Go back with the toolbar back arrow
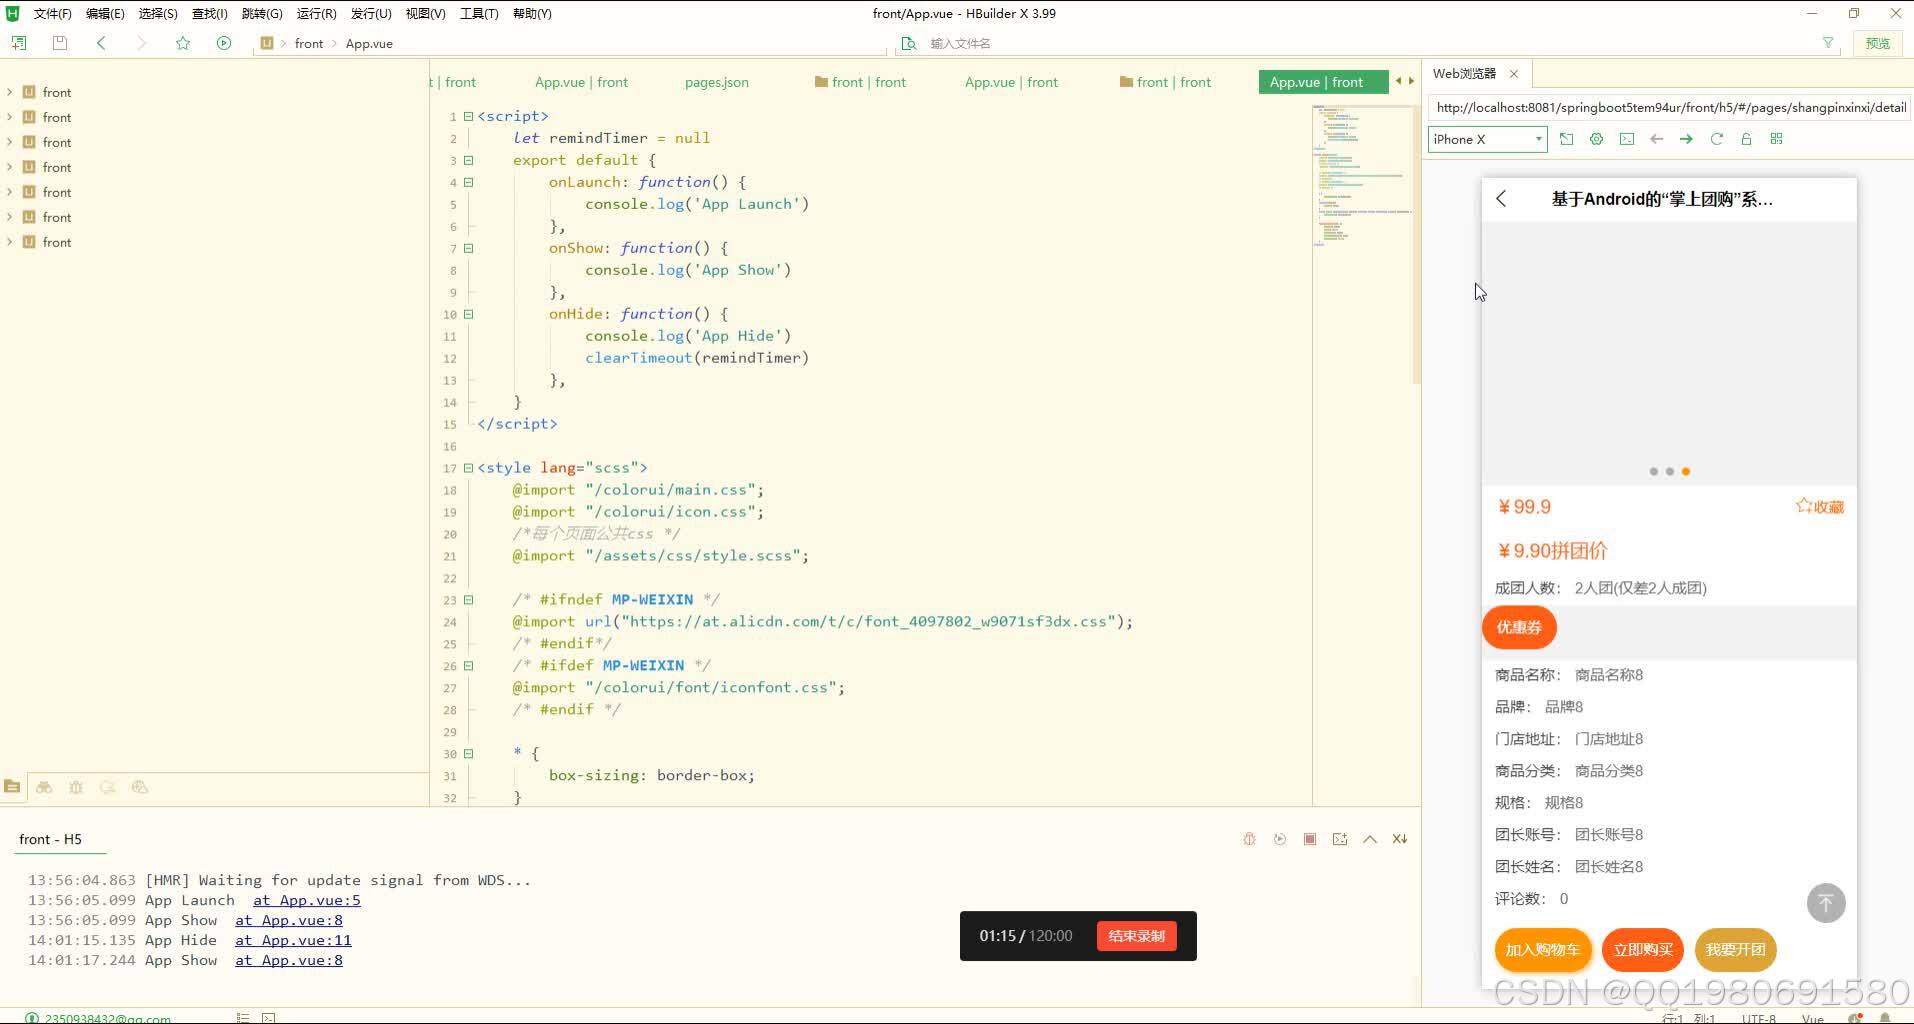1914x1024 pixels. 101,43
